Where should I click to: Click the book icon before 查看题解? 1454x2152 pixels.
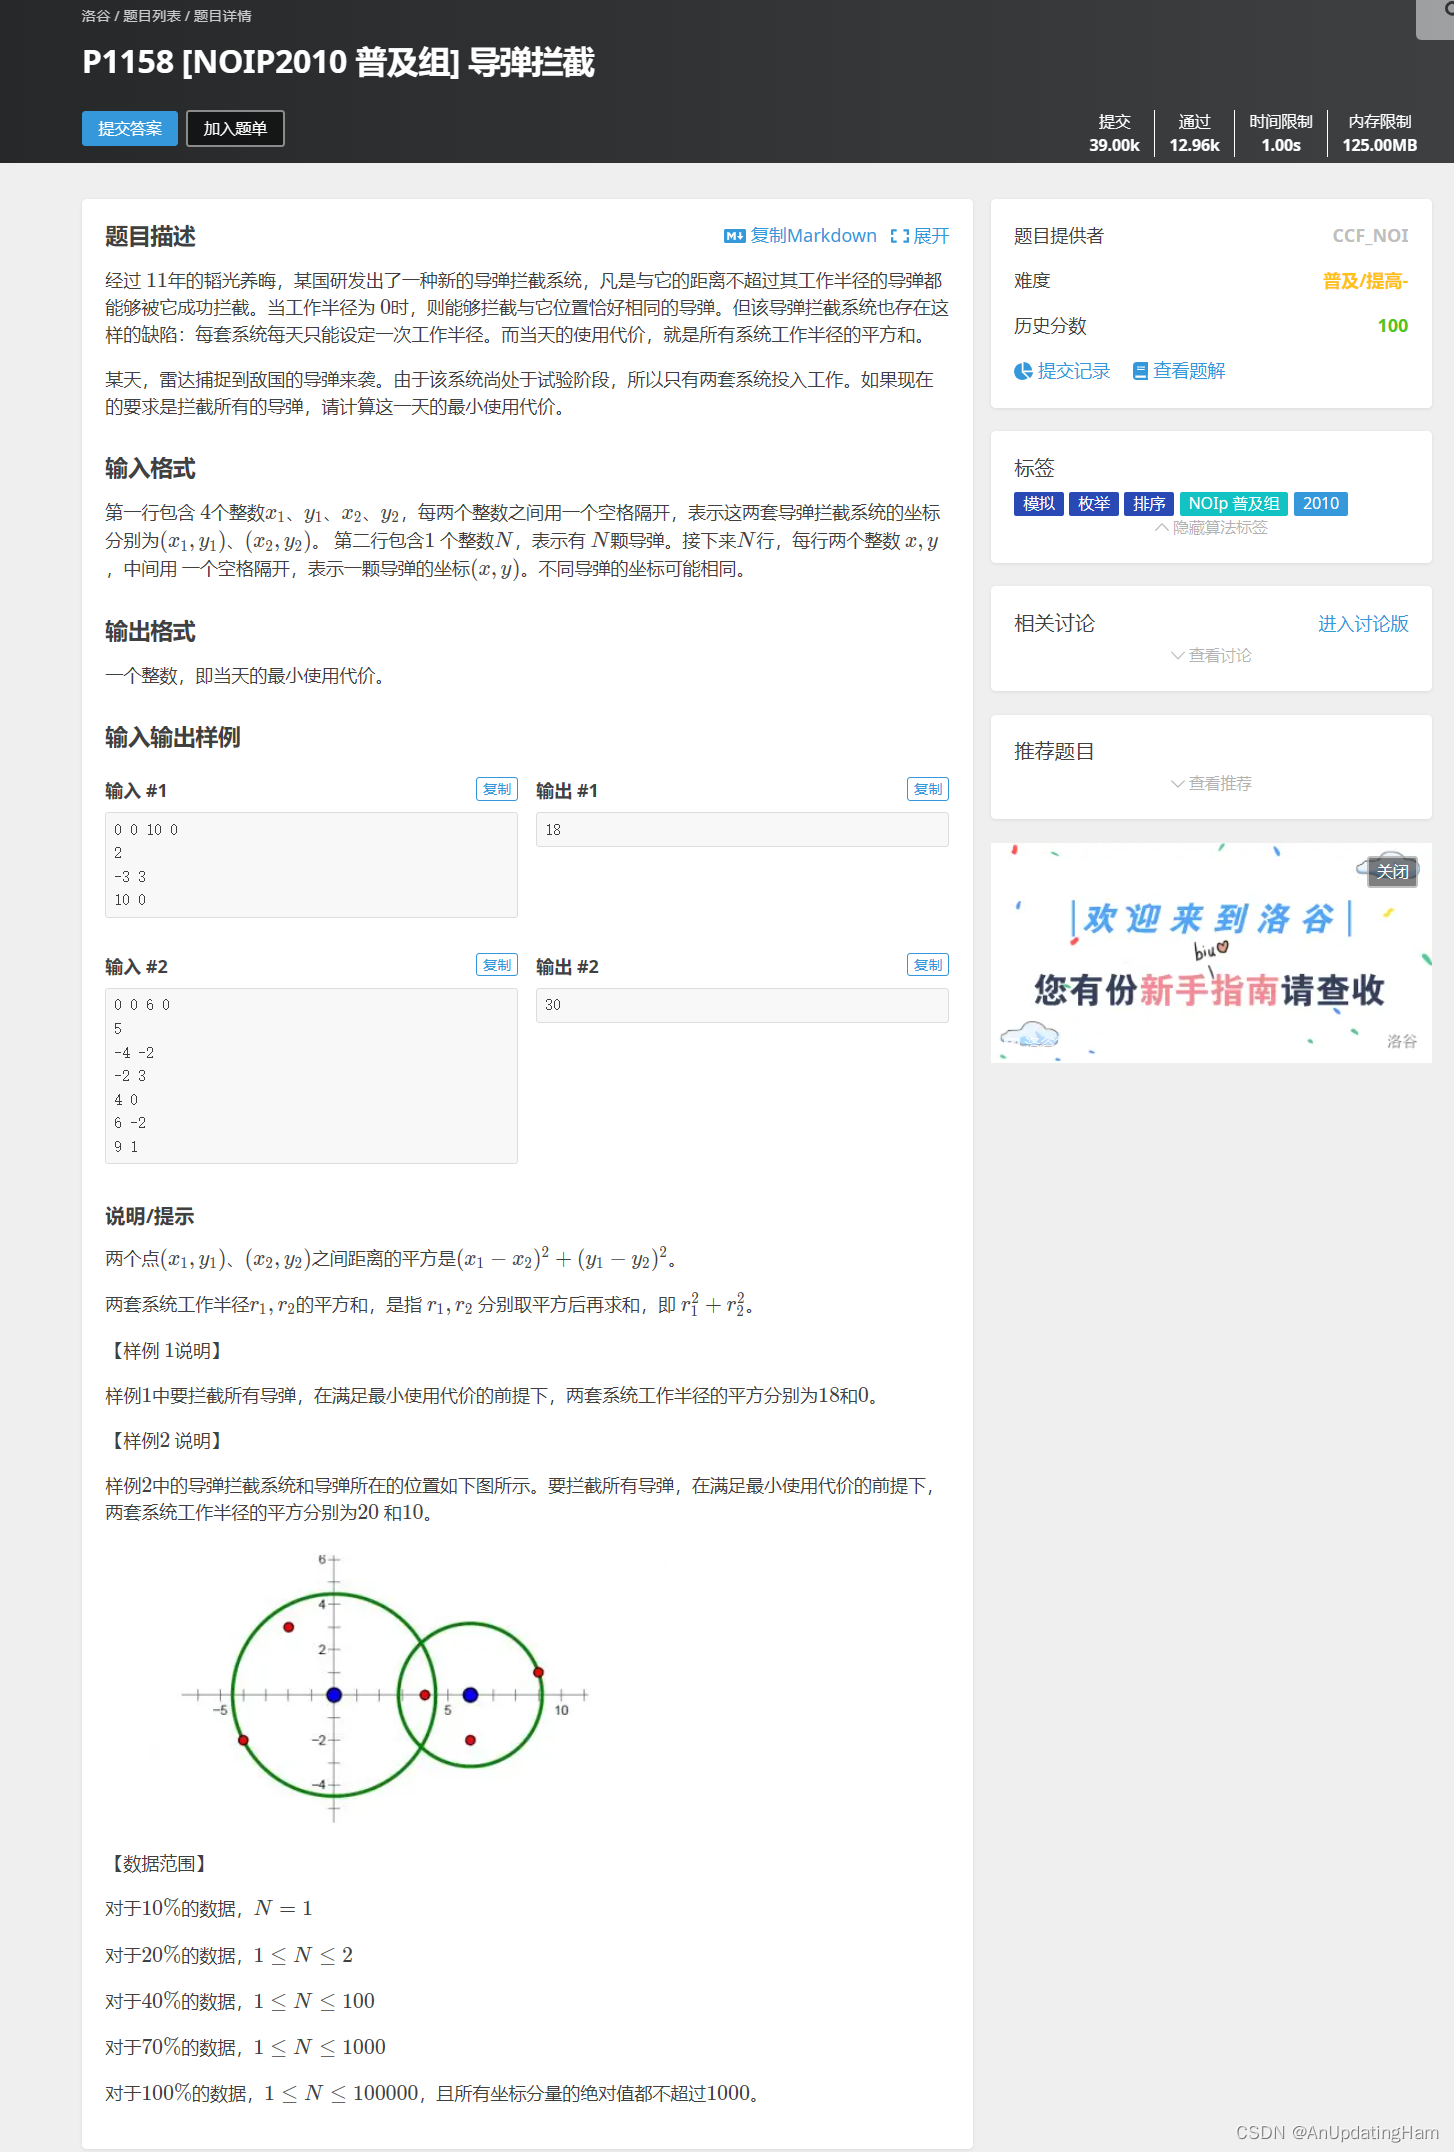click(x=1140, y=371)
